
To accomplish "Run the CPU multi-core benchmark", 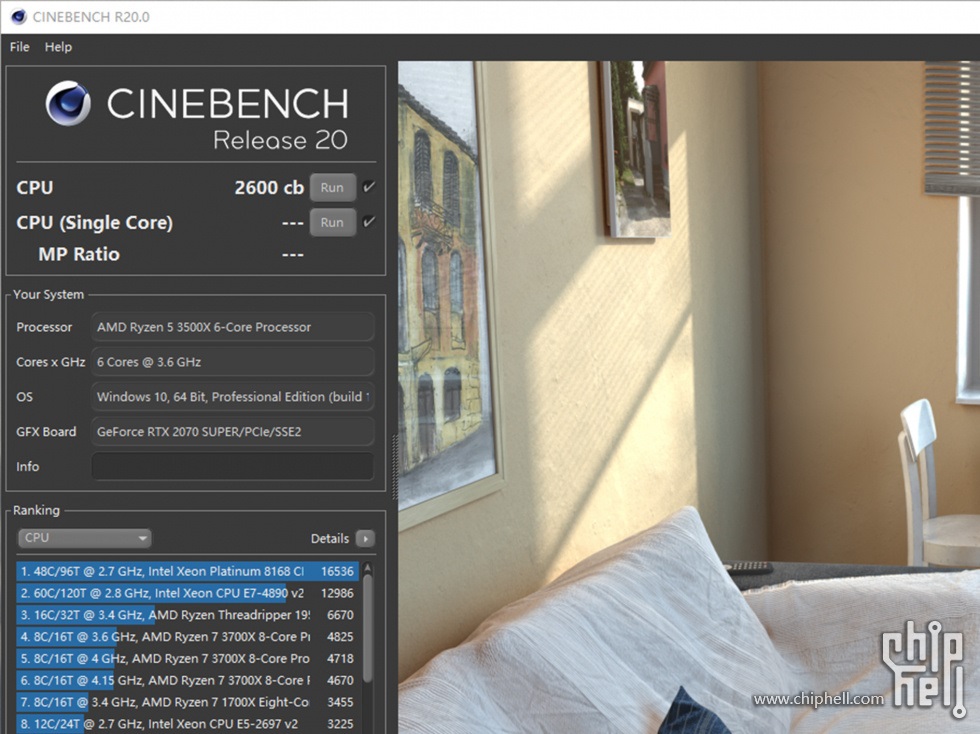I will point(332,188).
